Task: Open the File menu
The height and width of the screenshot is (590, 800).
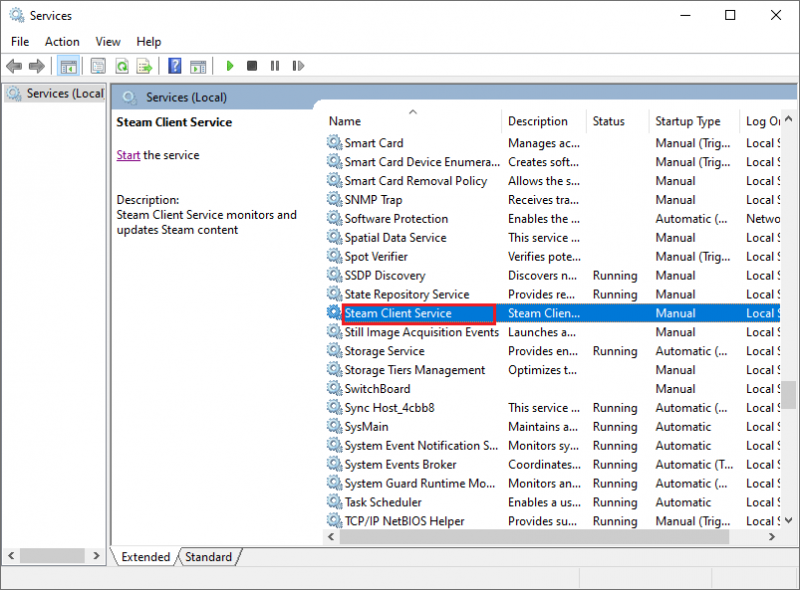Action: (20, 41)
